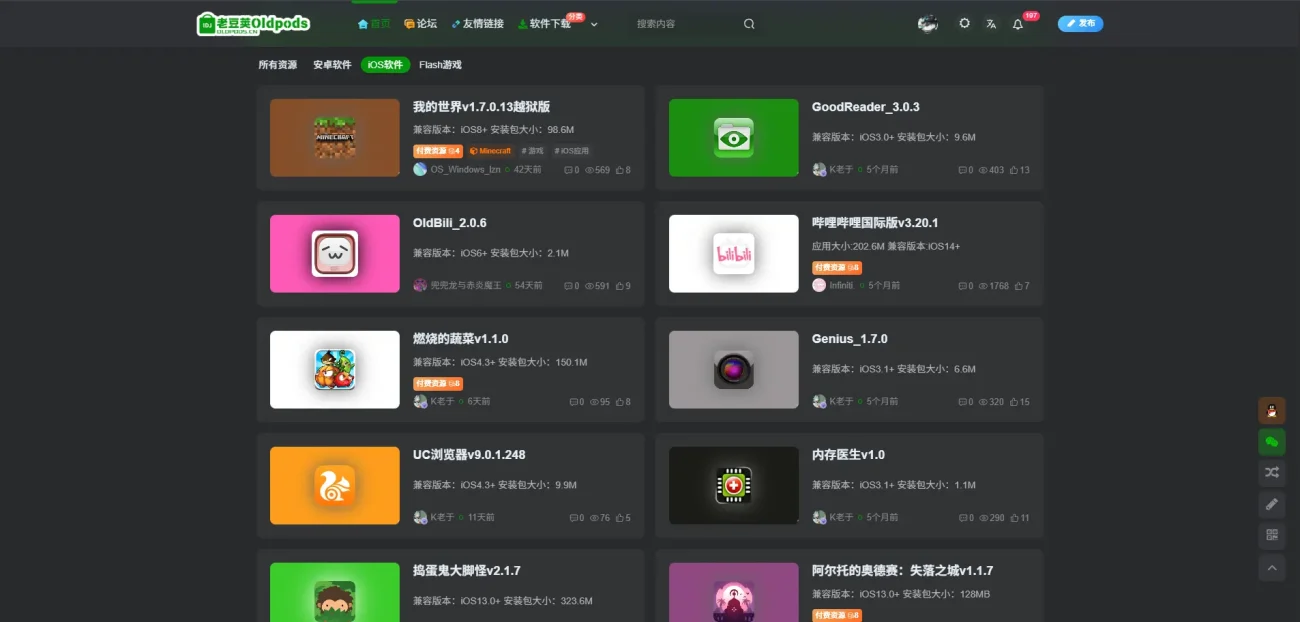This screenshot has height=622, width=1300.
Task: Click the Minecraft tag on 我的世界
Action: point(490,151)
